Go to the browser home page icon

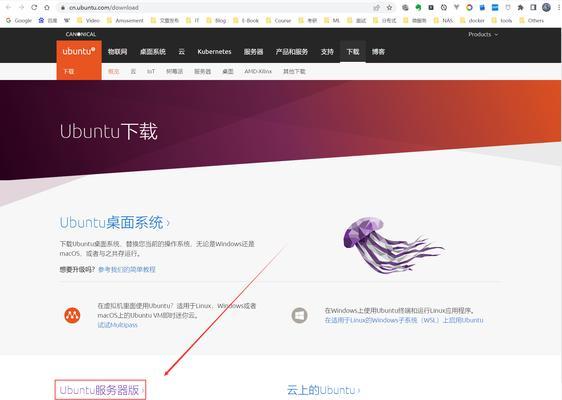point(47,8)
